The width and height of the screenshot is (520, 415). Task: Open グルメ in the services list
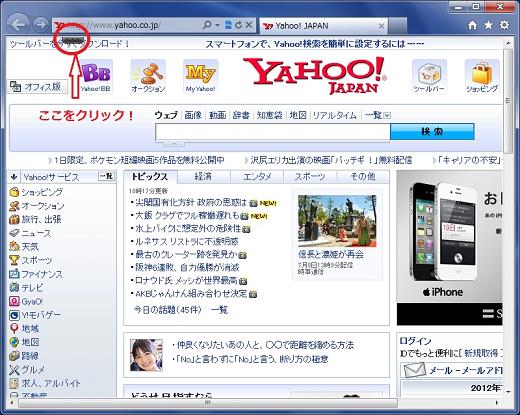pyautogui.click(x=33, y=369)
